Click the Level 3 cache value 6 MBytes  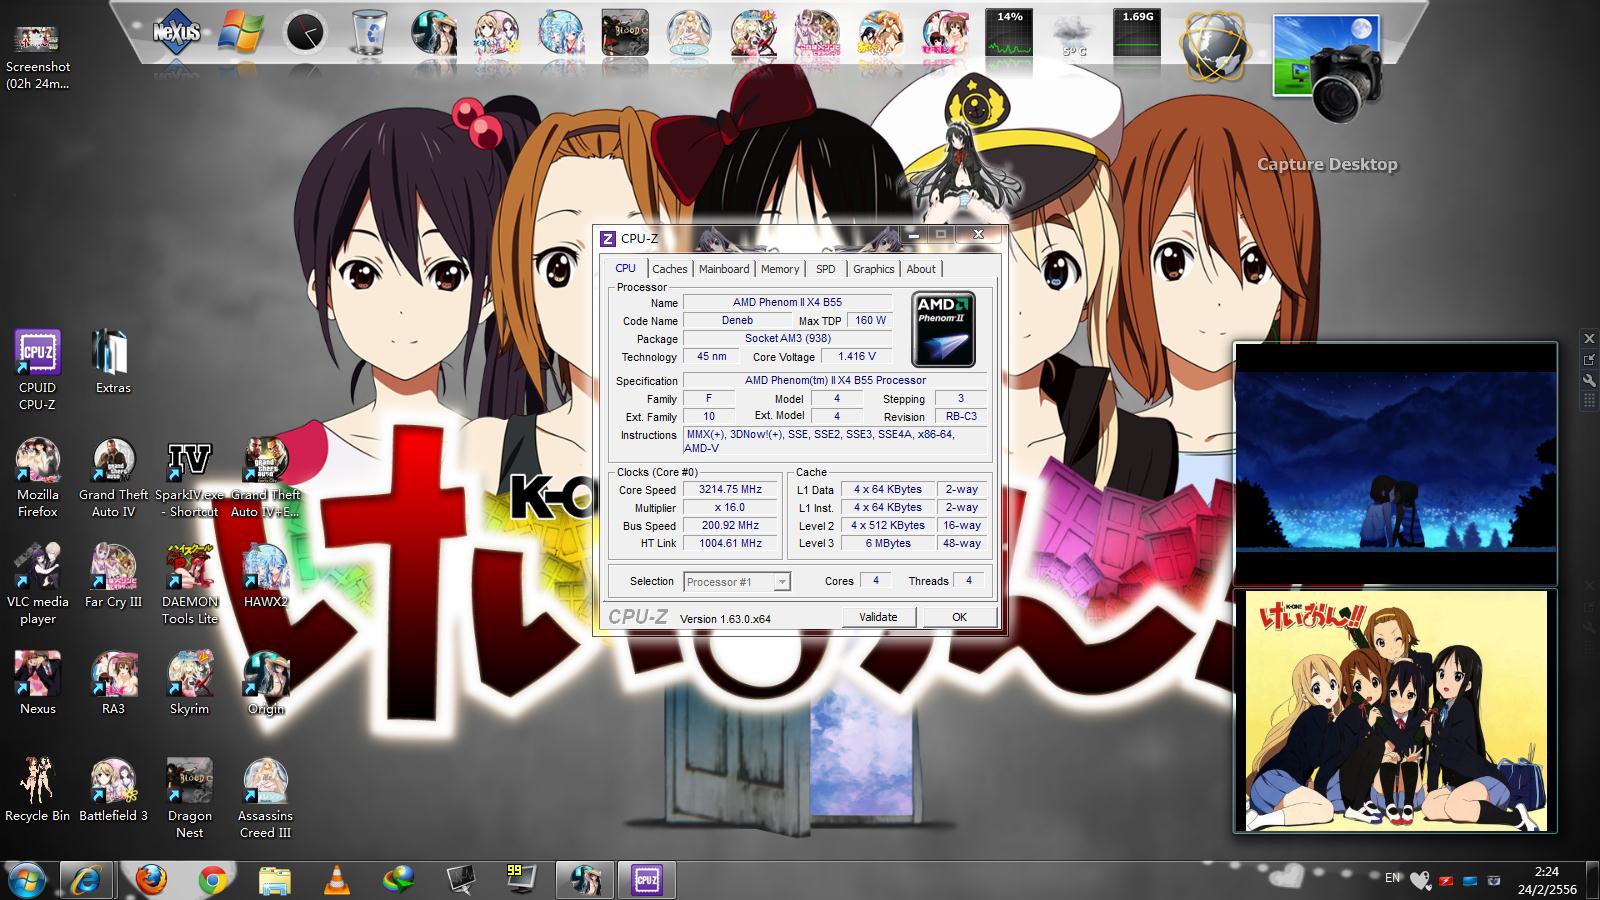point(888,544)
